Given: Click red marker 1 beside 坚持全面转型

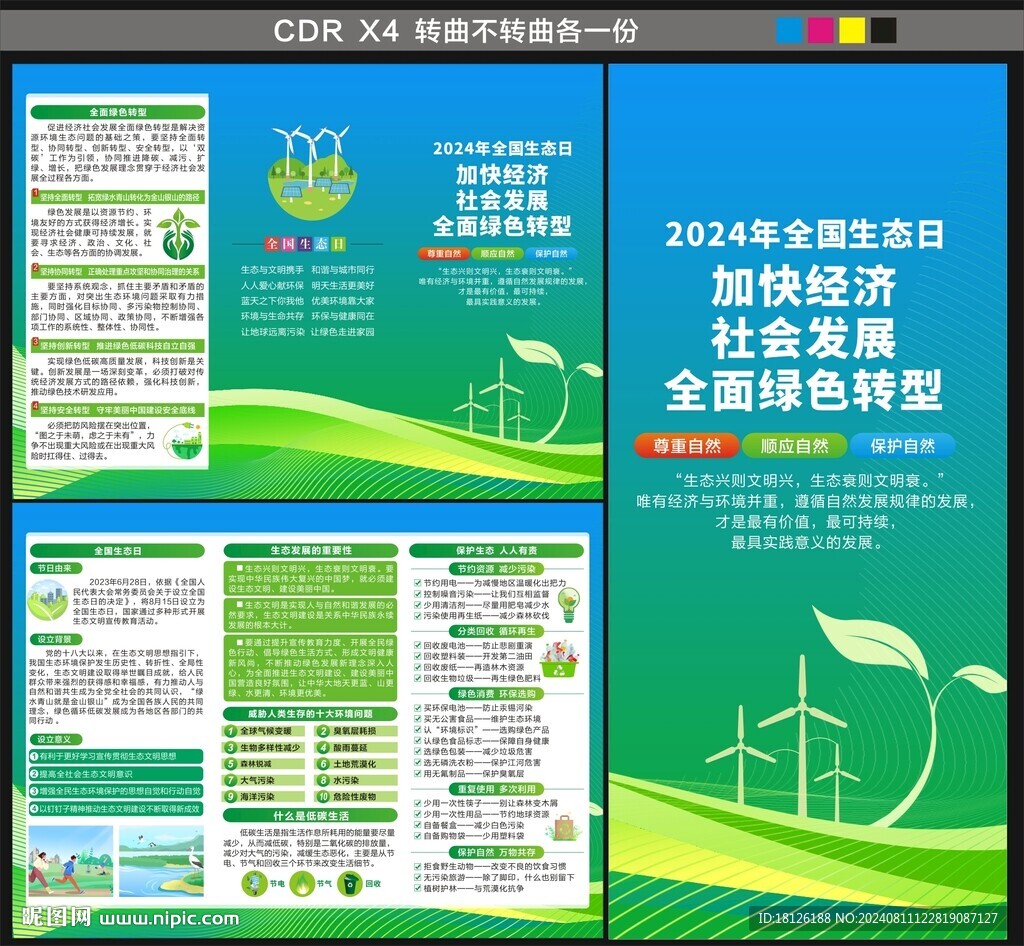Looking at the screenshot, I should click(x=35, y=195).
